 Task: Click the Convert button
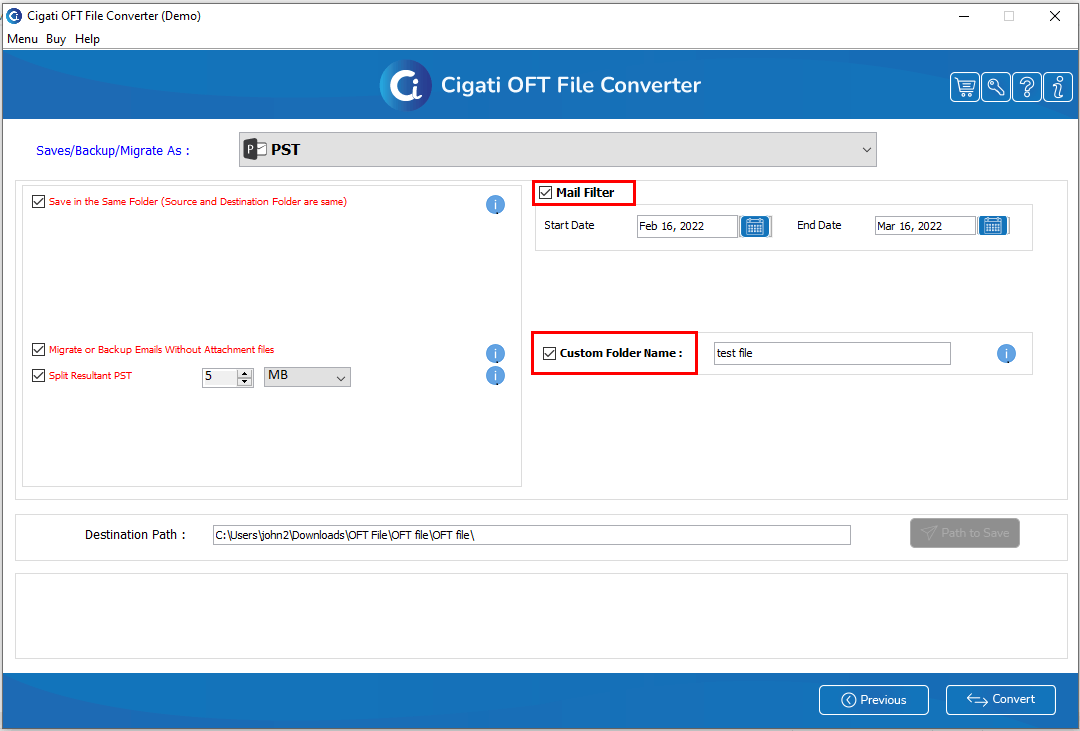[1001, 700]
